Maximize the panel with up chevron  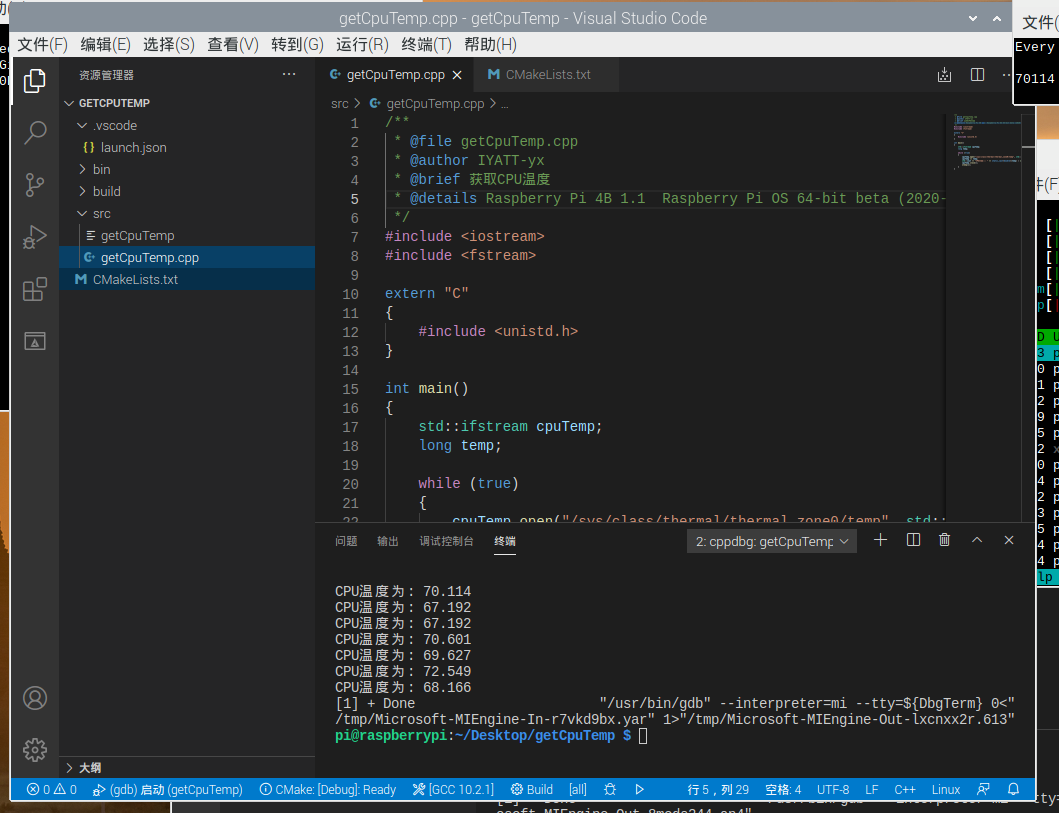(x=977, y=540)
